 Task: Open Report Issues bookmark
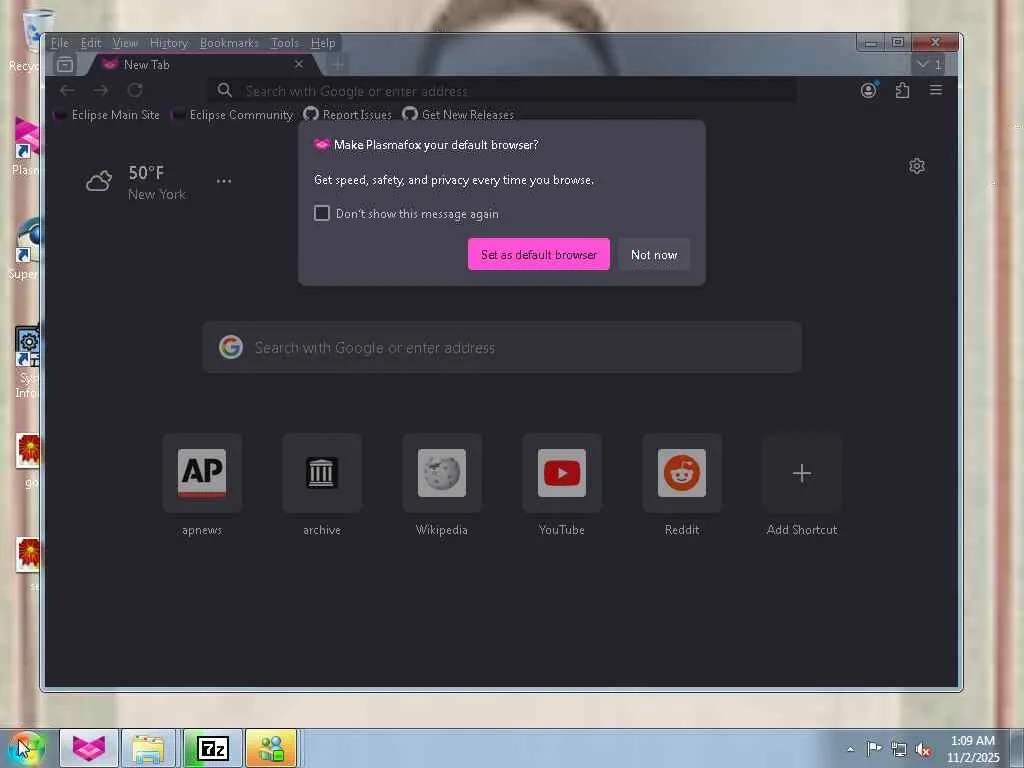pyautogui.click(x=348, y=115)
